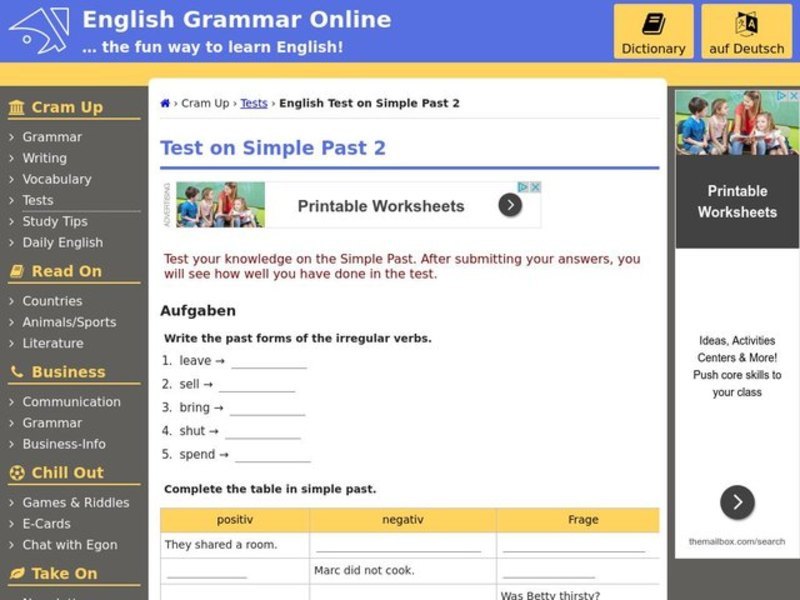Click the smiley icon beside Chill Out

[18, 473]
